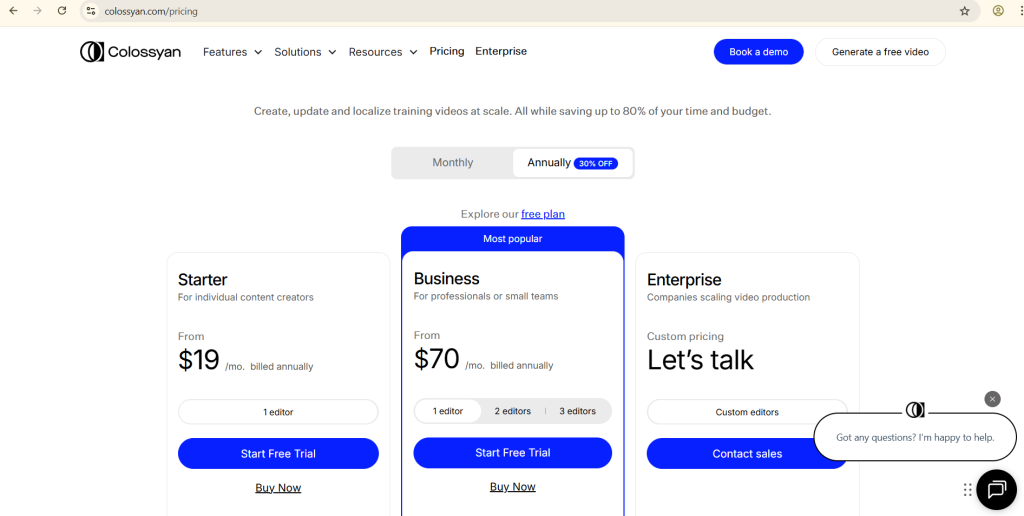Viewport: 1024px width, 516px height.
Task: Open the browser profile icon
Action: [998, 11]
